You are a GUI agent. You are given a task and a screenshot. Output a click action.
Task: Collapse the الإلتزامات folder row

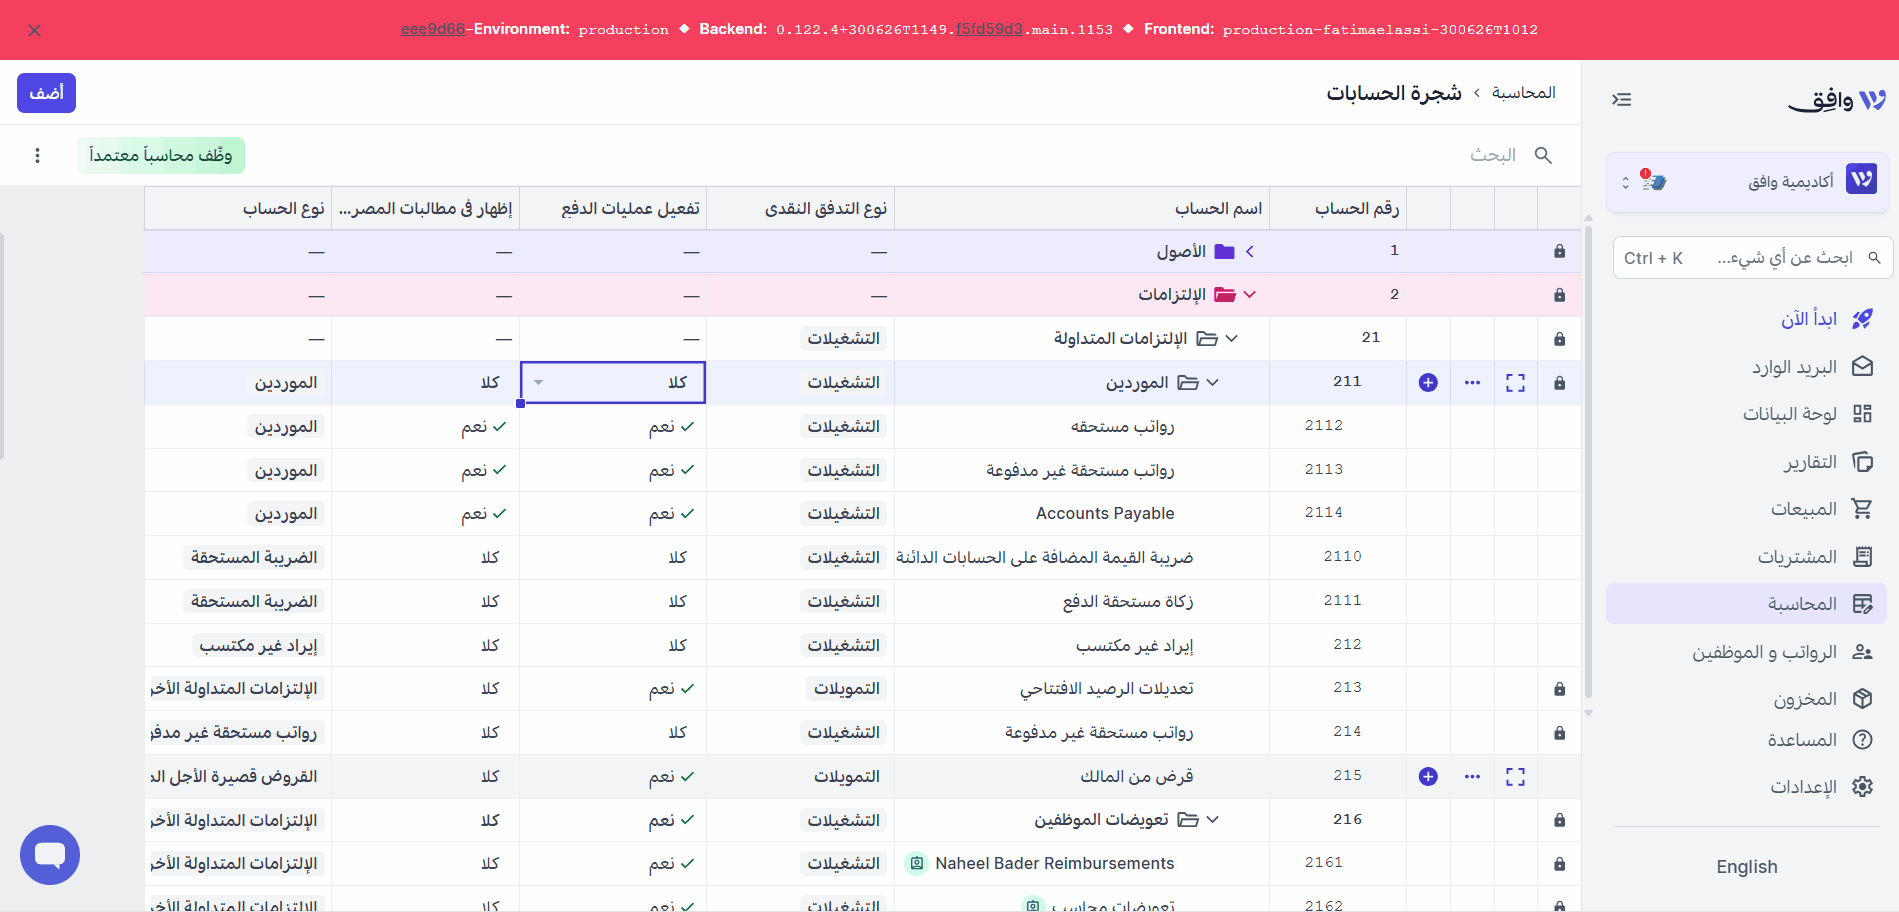coord(1250,295)
